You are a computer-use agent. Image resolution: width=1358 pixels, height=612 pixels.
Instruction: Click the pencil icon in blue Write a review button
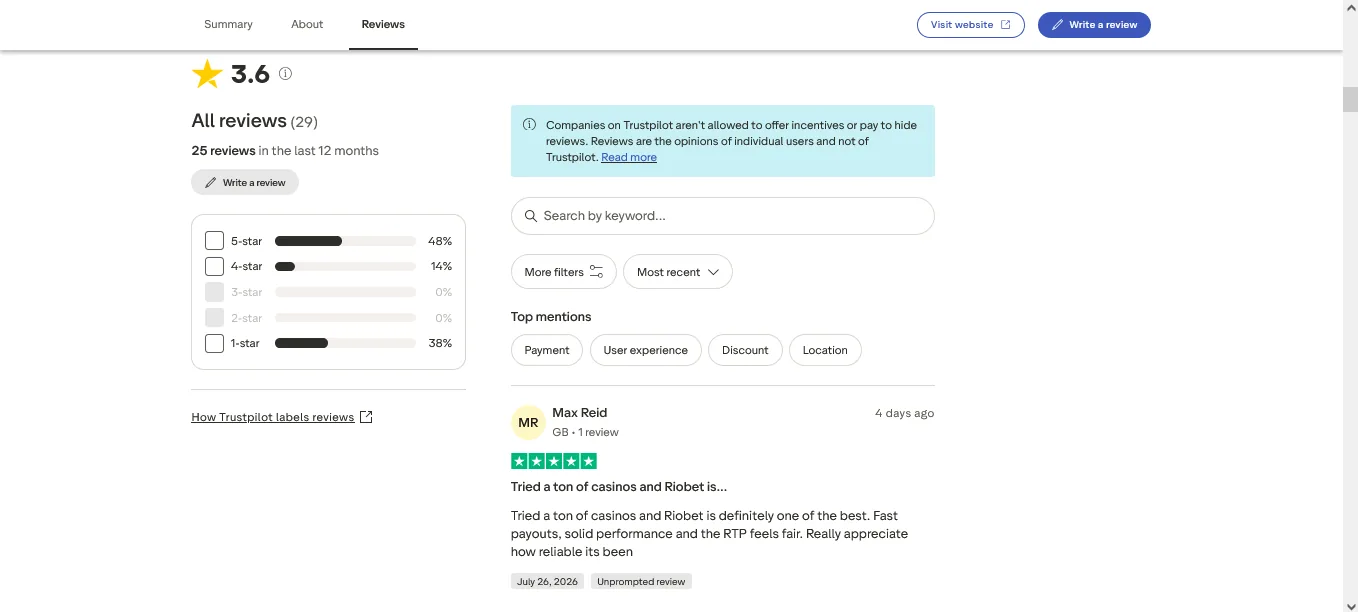[1057, 25]
